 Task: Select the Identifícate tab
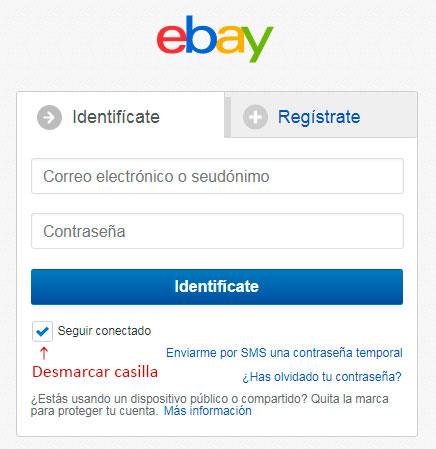point(121,115)
